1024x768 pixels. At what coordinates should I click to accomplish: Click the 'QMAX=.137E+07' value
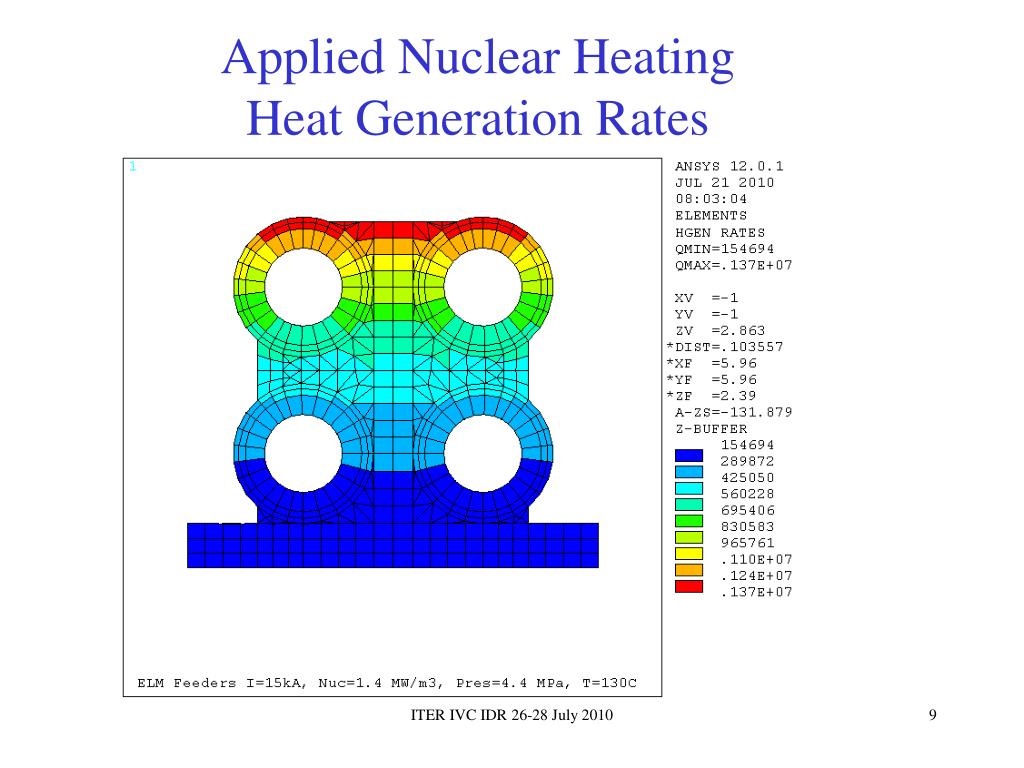click(x=733, y=265)
